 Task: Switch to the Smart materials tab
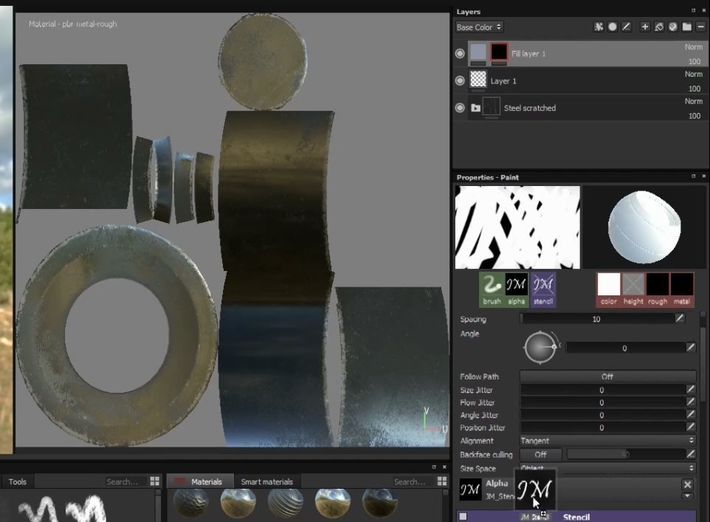[x=267, y=482]
